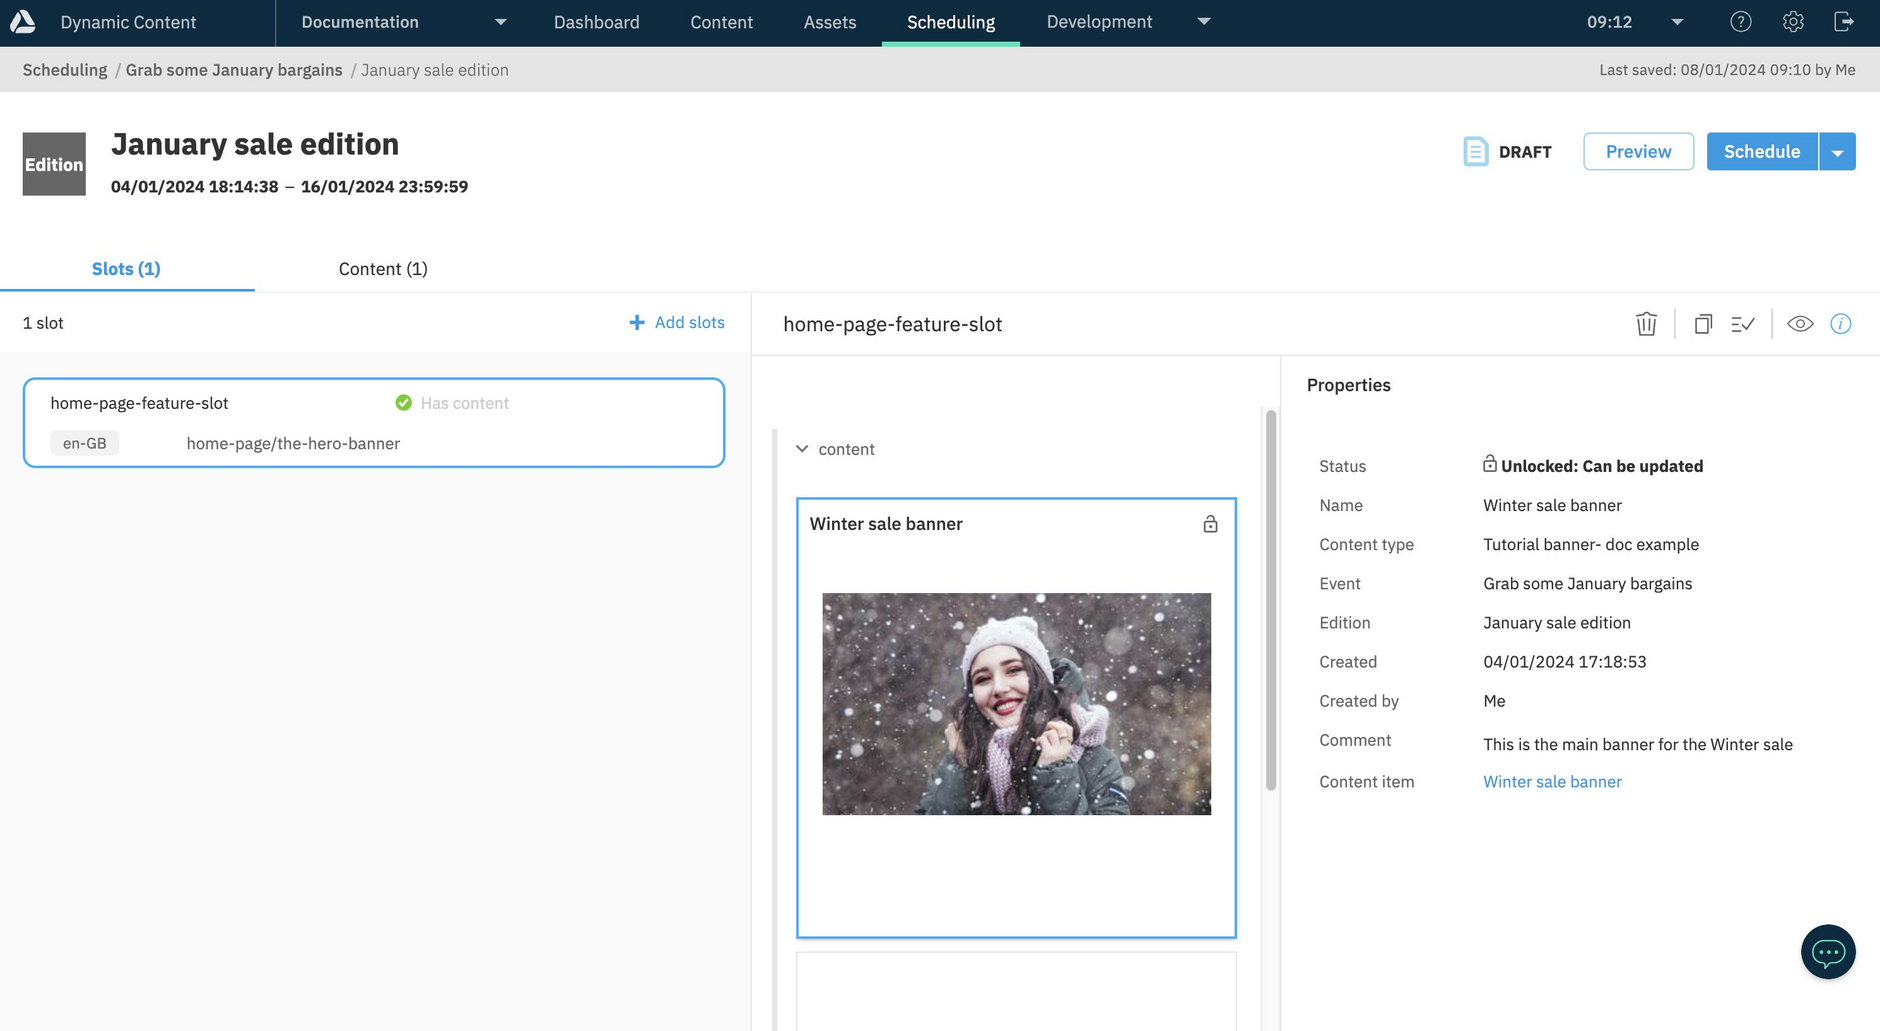Click the lock icon on Winter sale banner card

tap(1210, 524)
